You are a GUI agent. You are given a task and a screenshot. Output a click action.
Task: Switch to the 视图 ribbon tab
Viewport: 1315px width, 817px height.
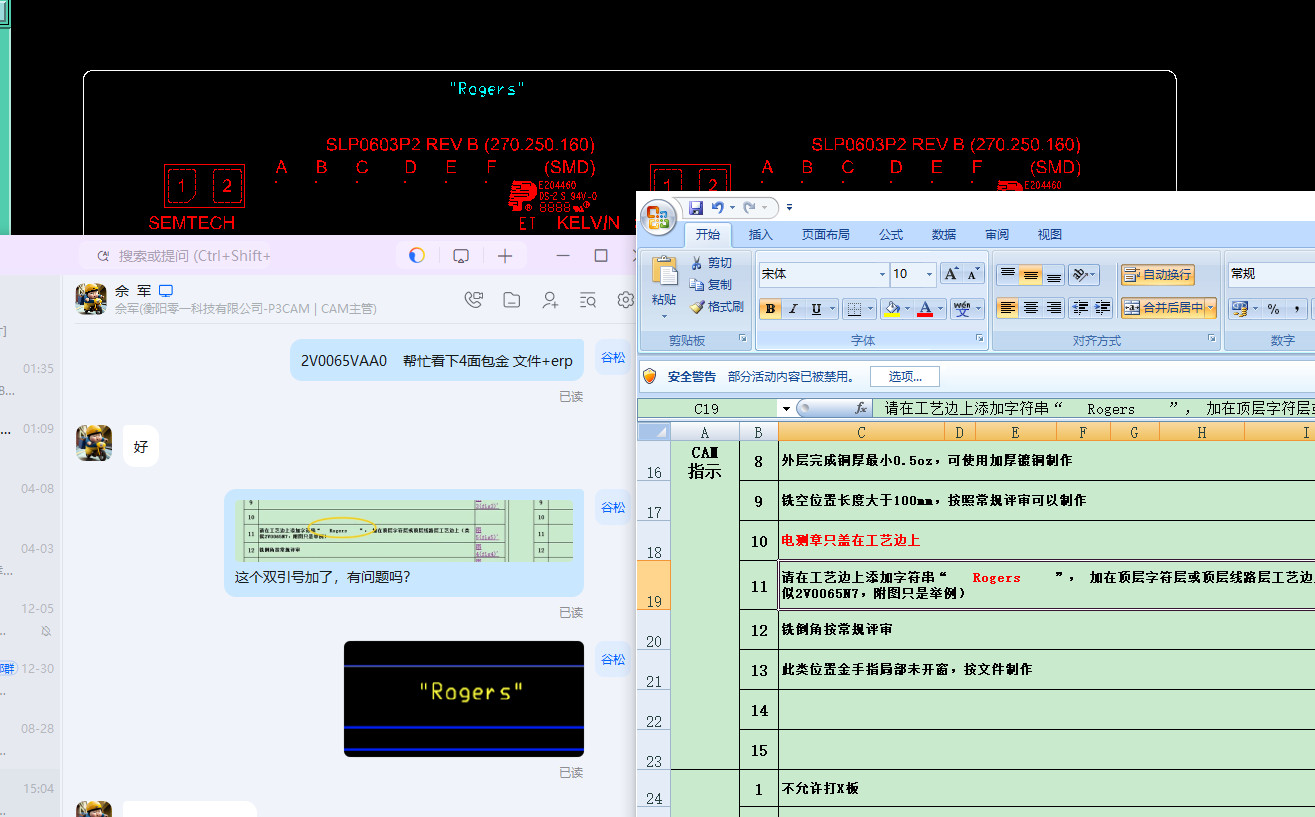1050,235
